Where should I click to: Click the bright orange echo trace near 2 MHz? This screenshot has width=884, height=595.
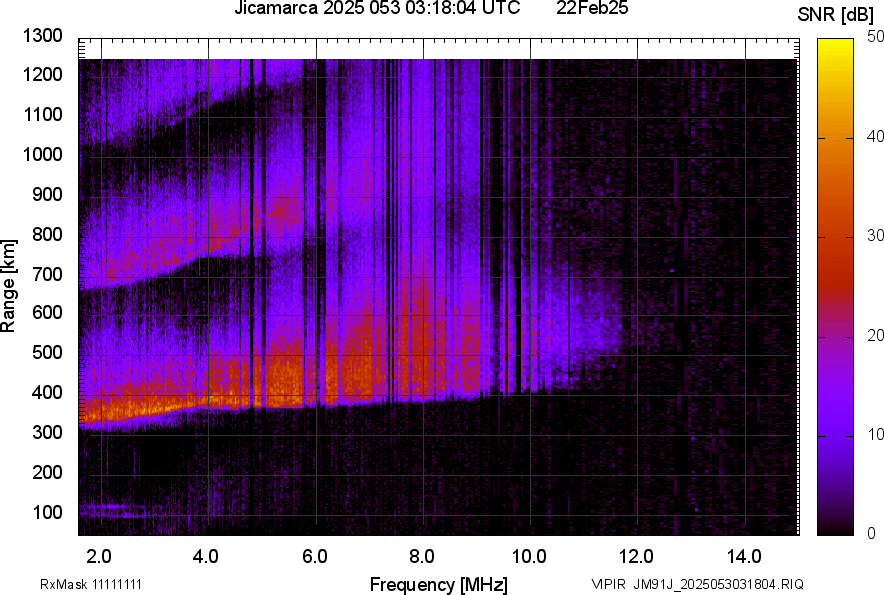pos(110,408)
